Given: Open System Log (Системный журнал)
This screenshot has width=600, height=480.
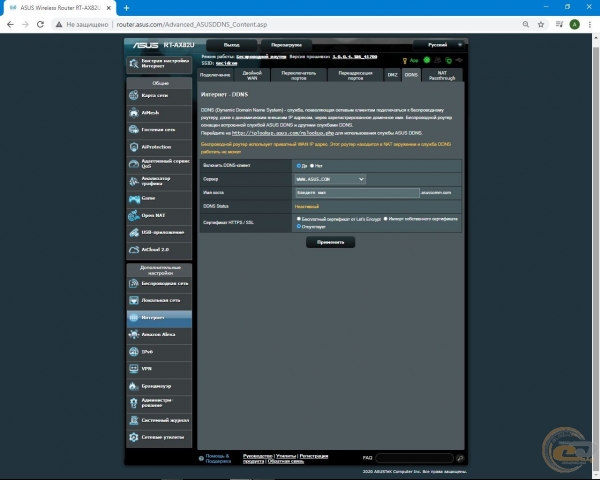Looking at the screenshot, I should 159,420.
